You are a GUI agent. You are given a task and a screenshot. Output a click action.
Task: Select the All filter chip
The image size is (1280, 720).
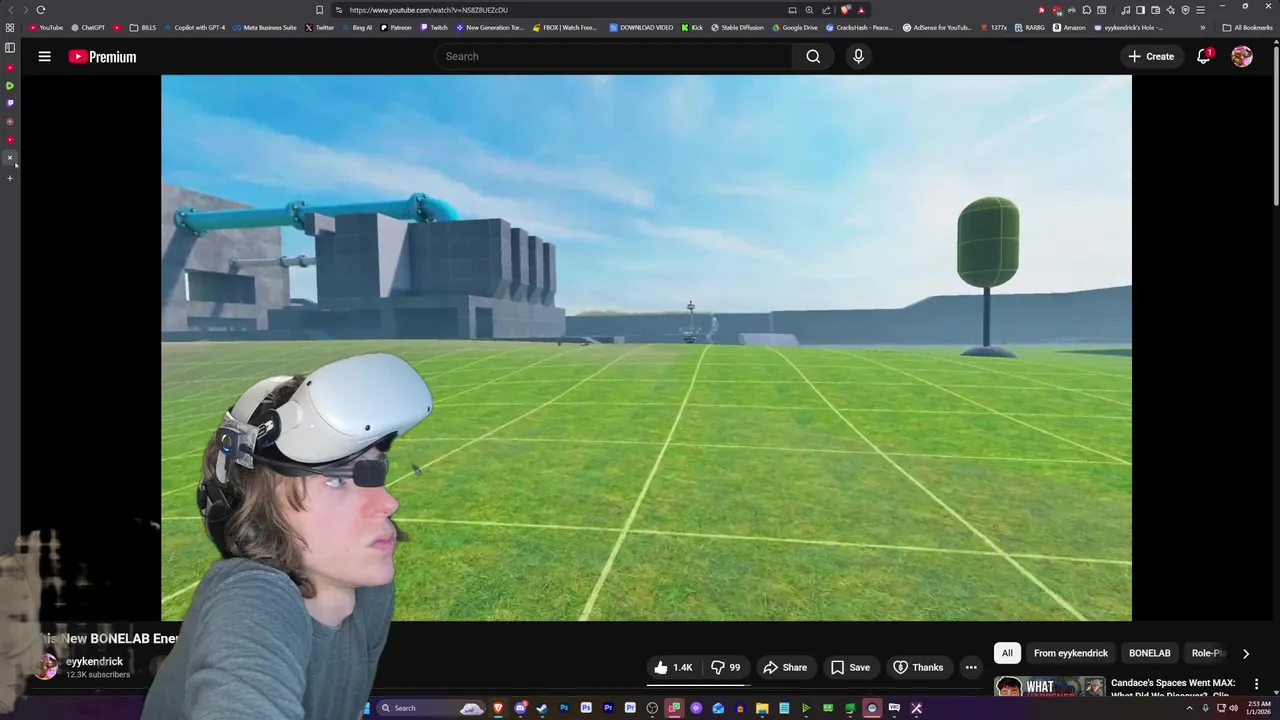click(x=1007, y=653)
